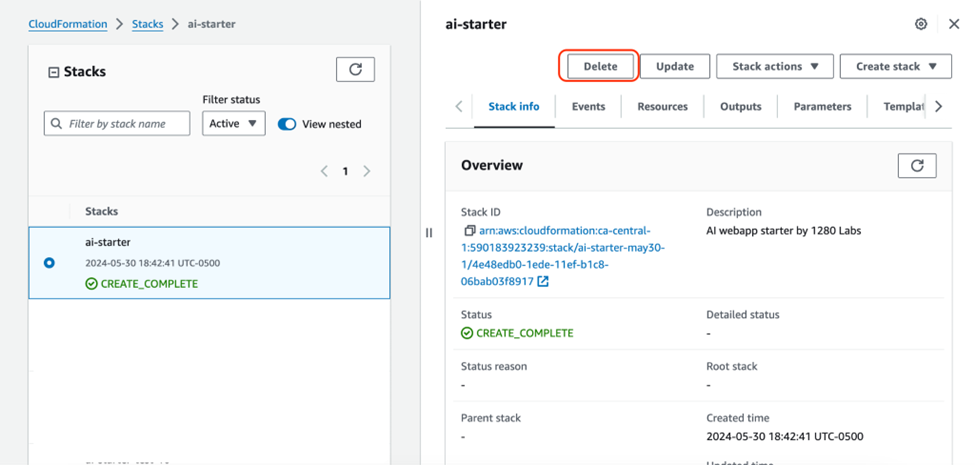Go to previous page of stacks
This screenshot has height=465, width=975.
[324, 171]
